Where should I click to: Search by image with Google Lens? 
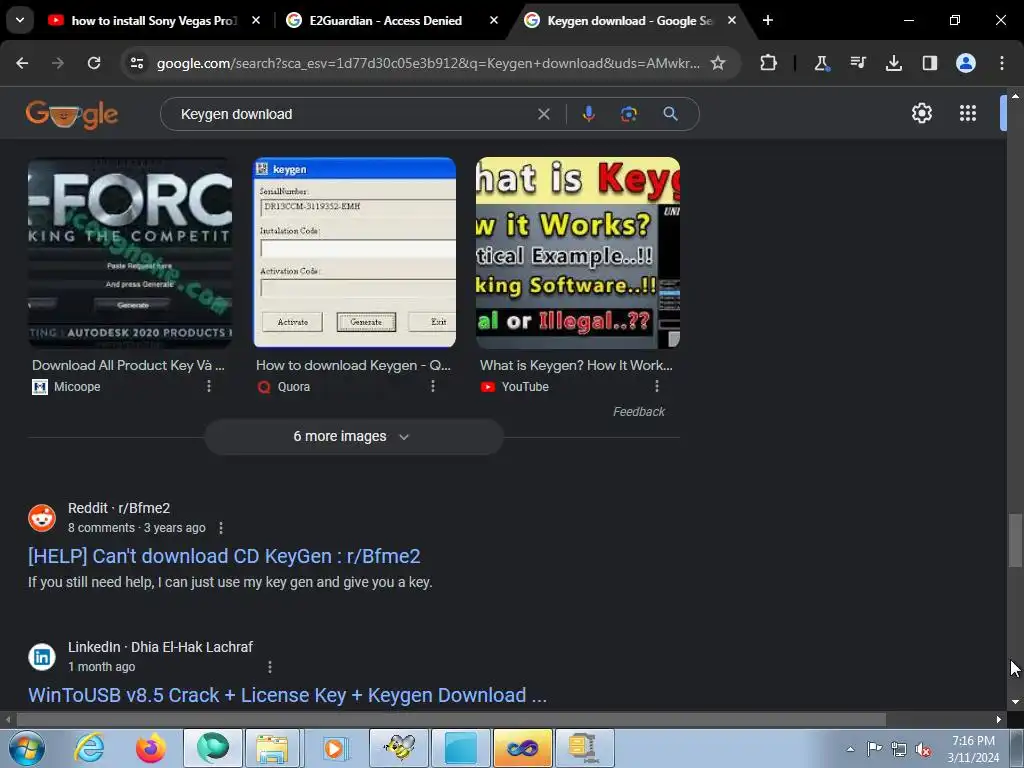[628, 114]
